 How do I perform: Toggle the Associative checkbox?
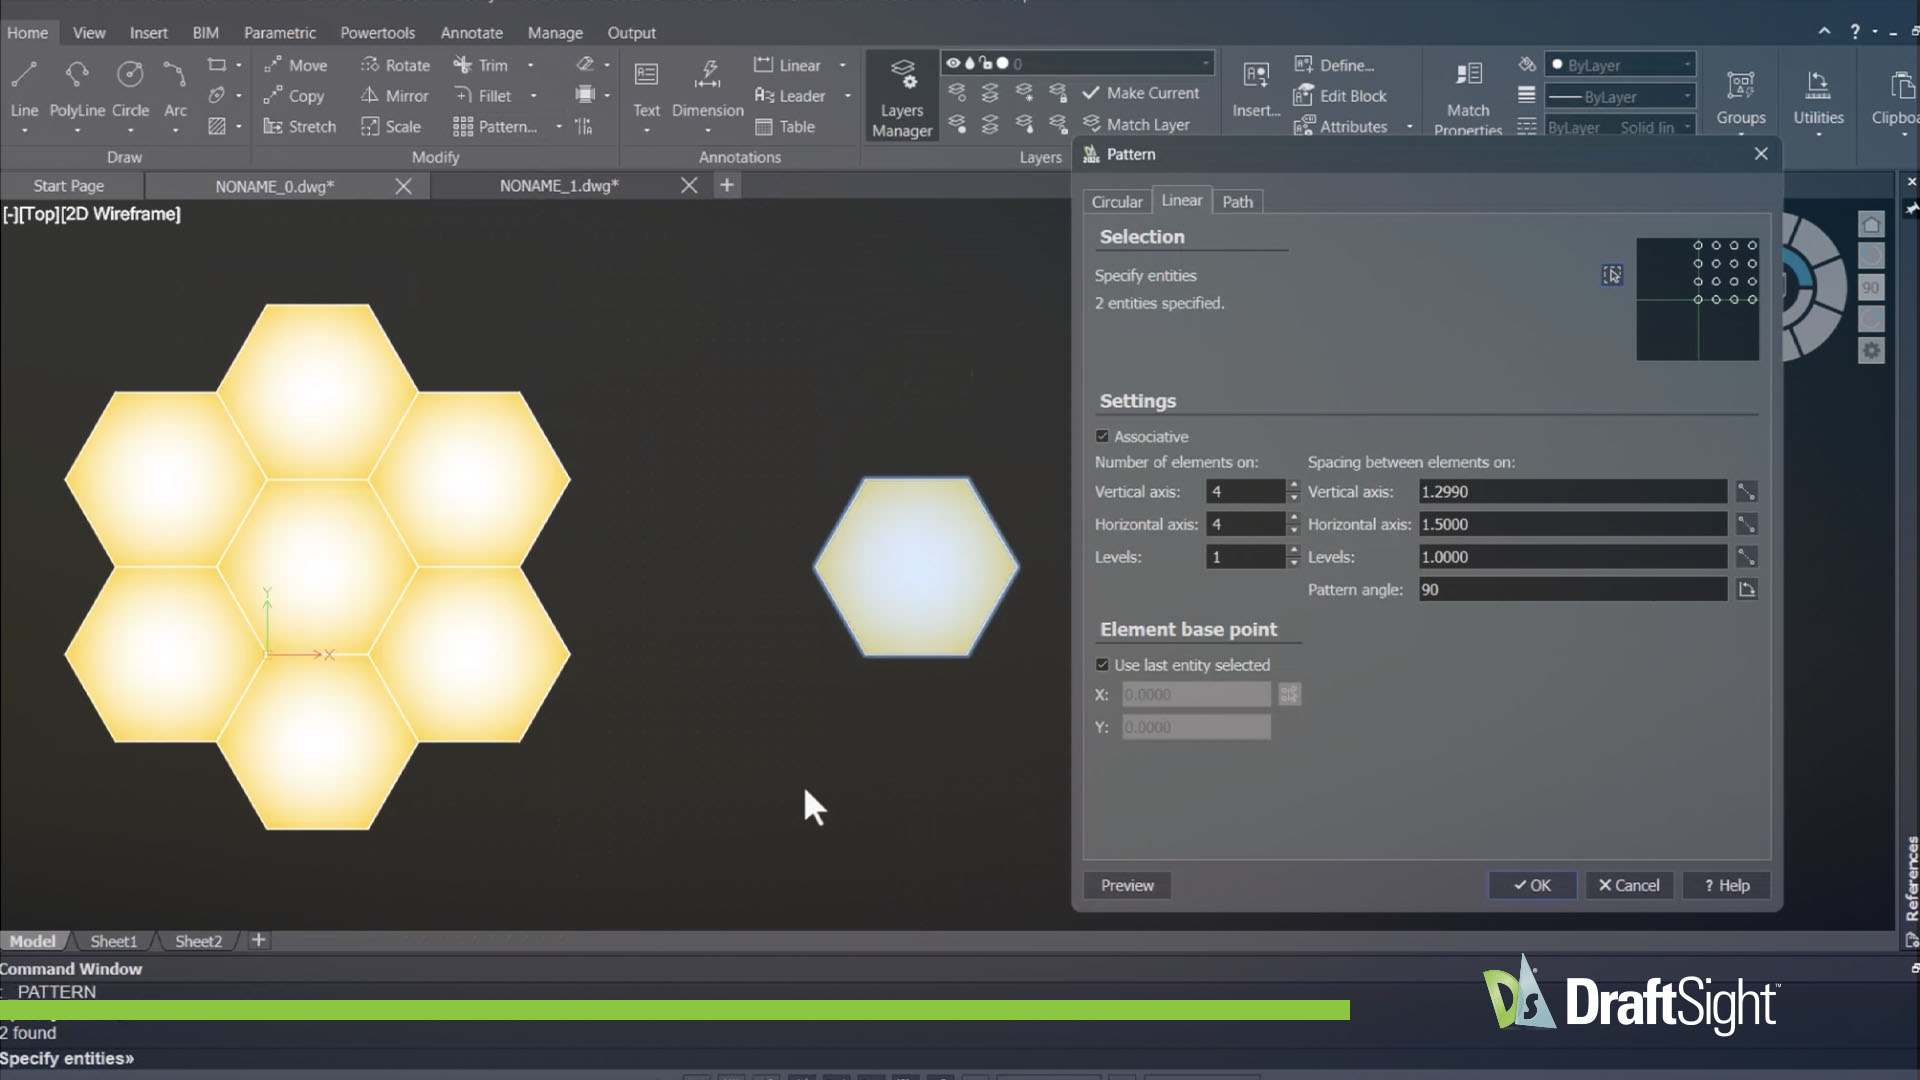point(1102,437)
